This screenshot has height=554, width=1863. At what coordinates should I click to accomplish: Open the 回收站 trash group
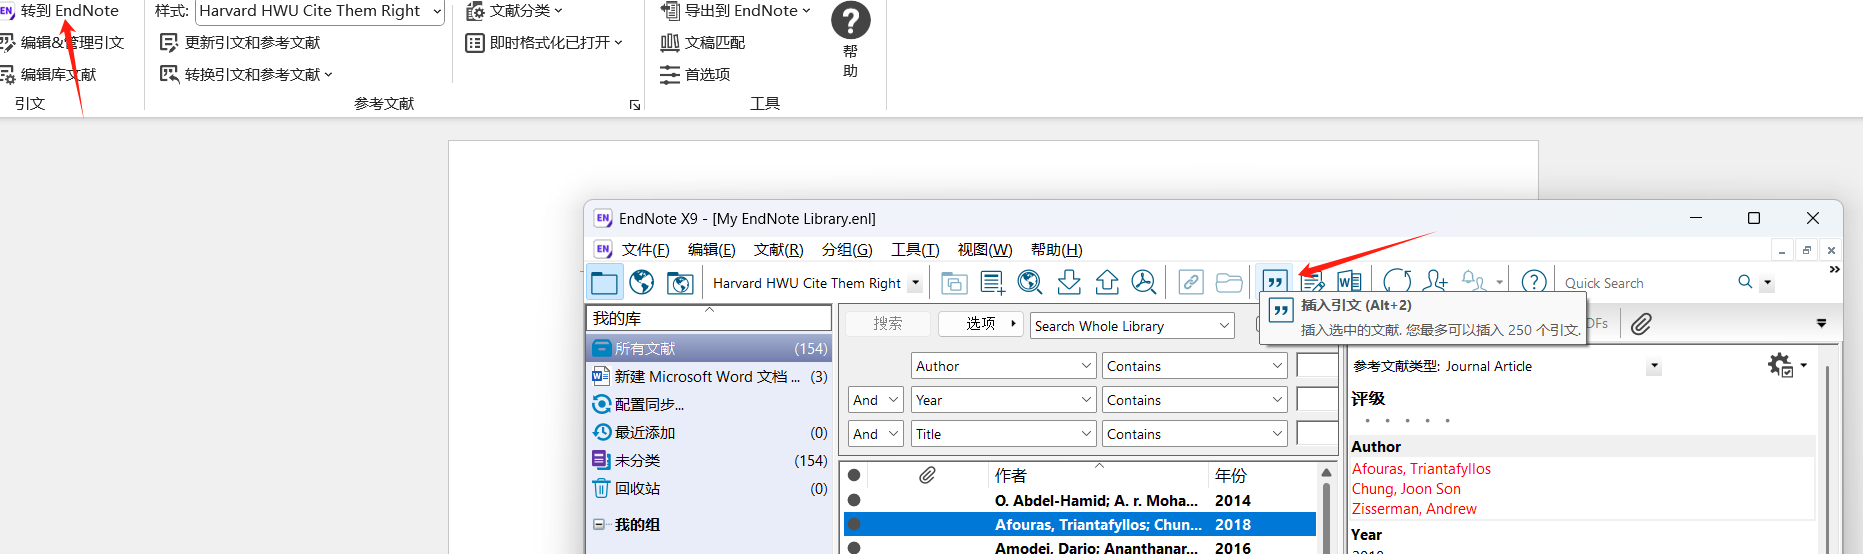click(x=709, y=488)
